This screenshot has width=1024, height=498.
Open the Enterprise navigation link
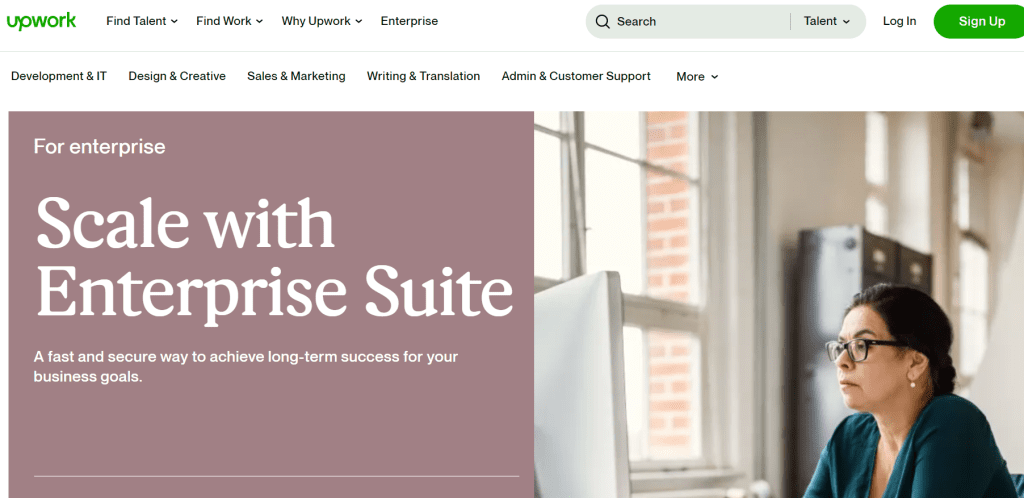point(409,21)
